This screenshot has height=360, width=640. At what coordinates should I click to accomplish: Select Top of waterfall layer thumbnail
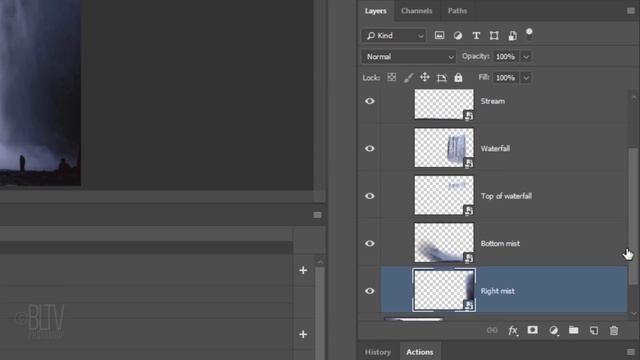point(444,195)
